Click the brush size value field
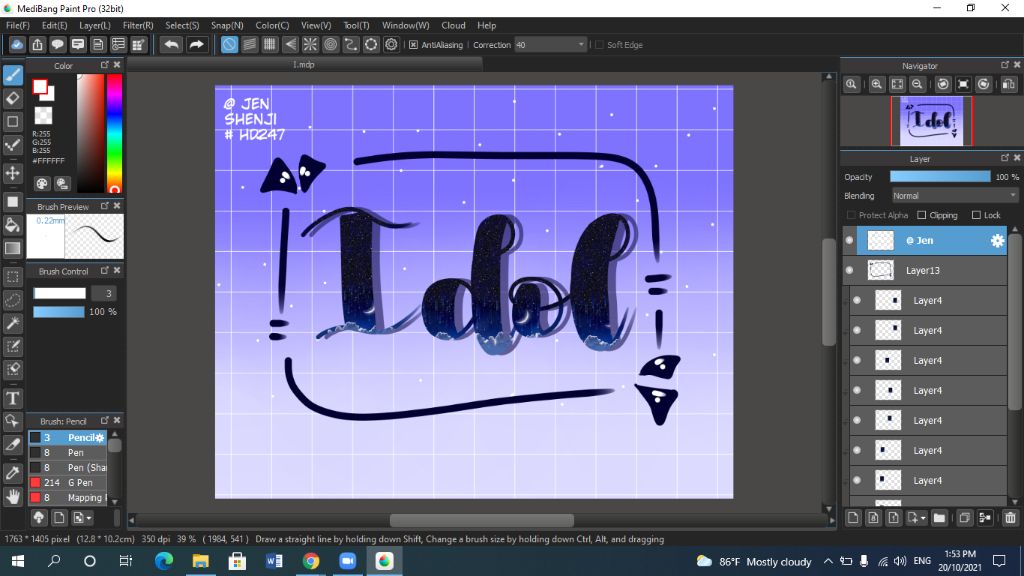 [x=104, y=293]
